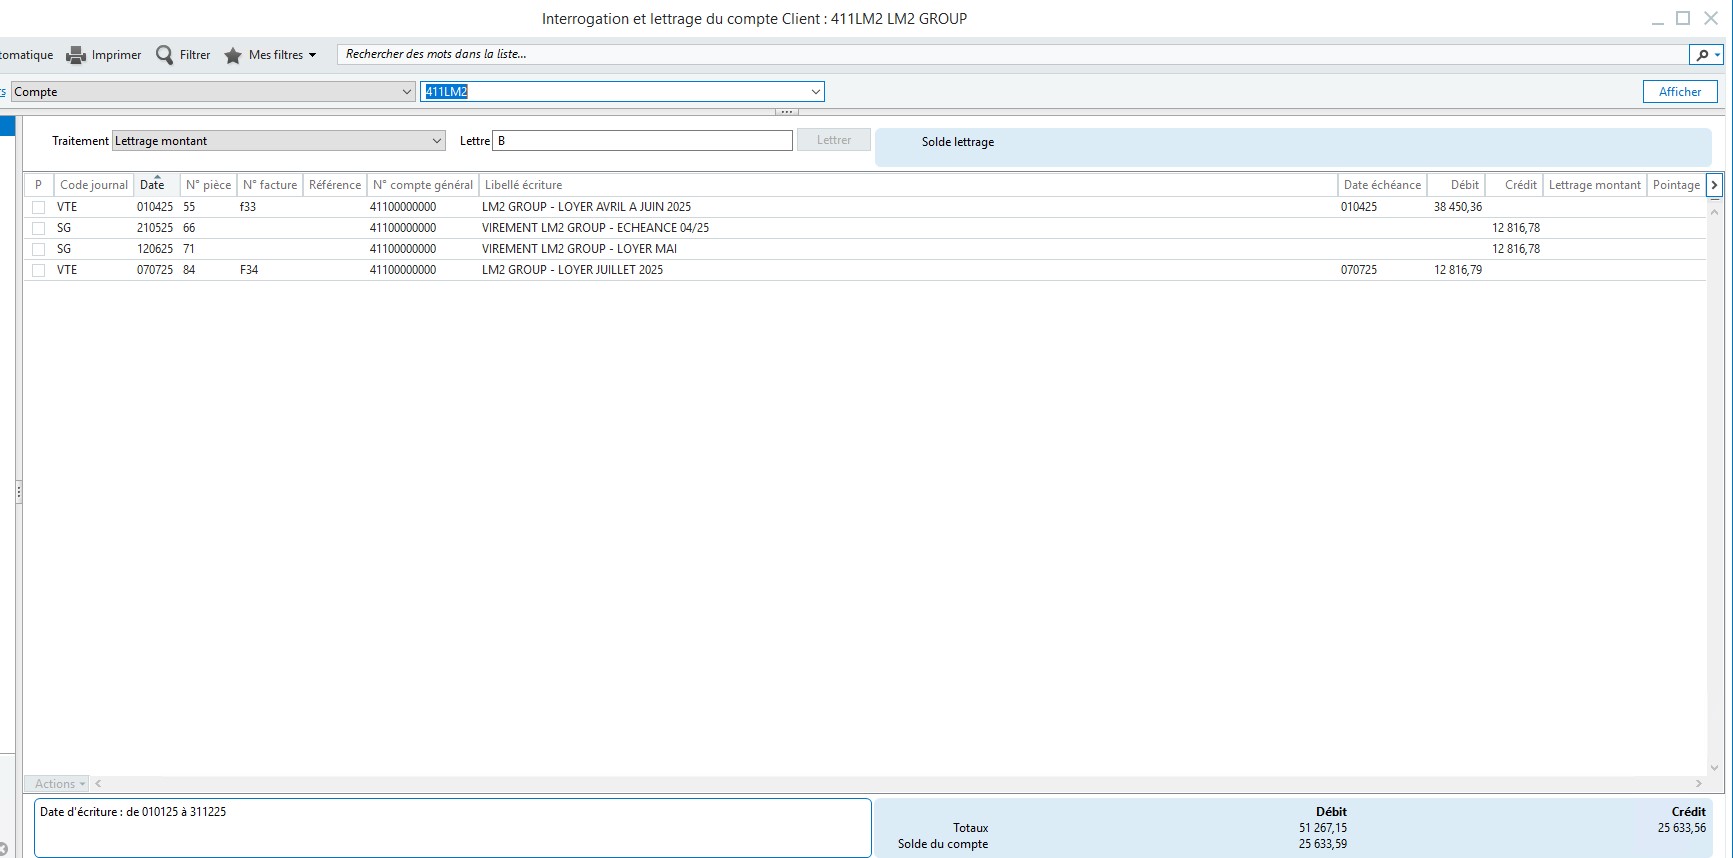Click the Rechercher des mots search field
1733x858 pixels.
(1010, 55)
